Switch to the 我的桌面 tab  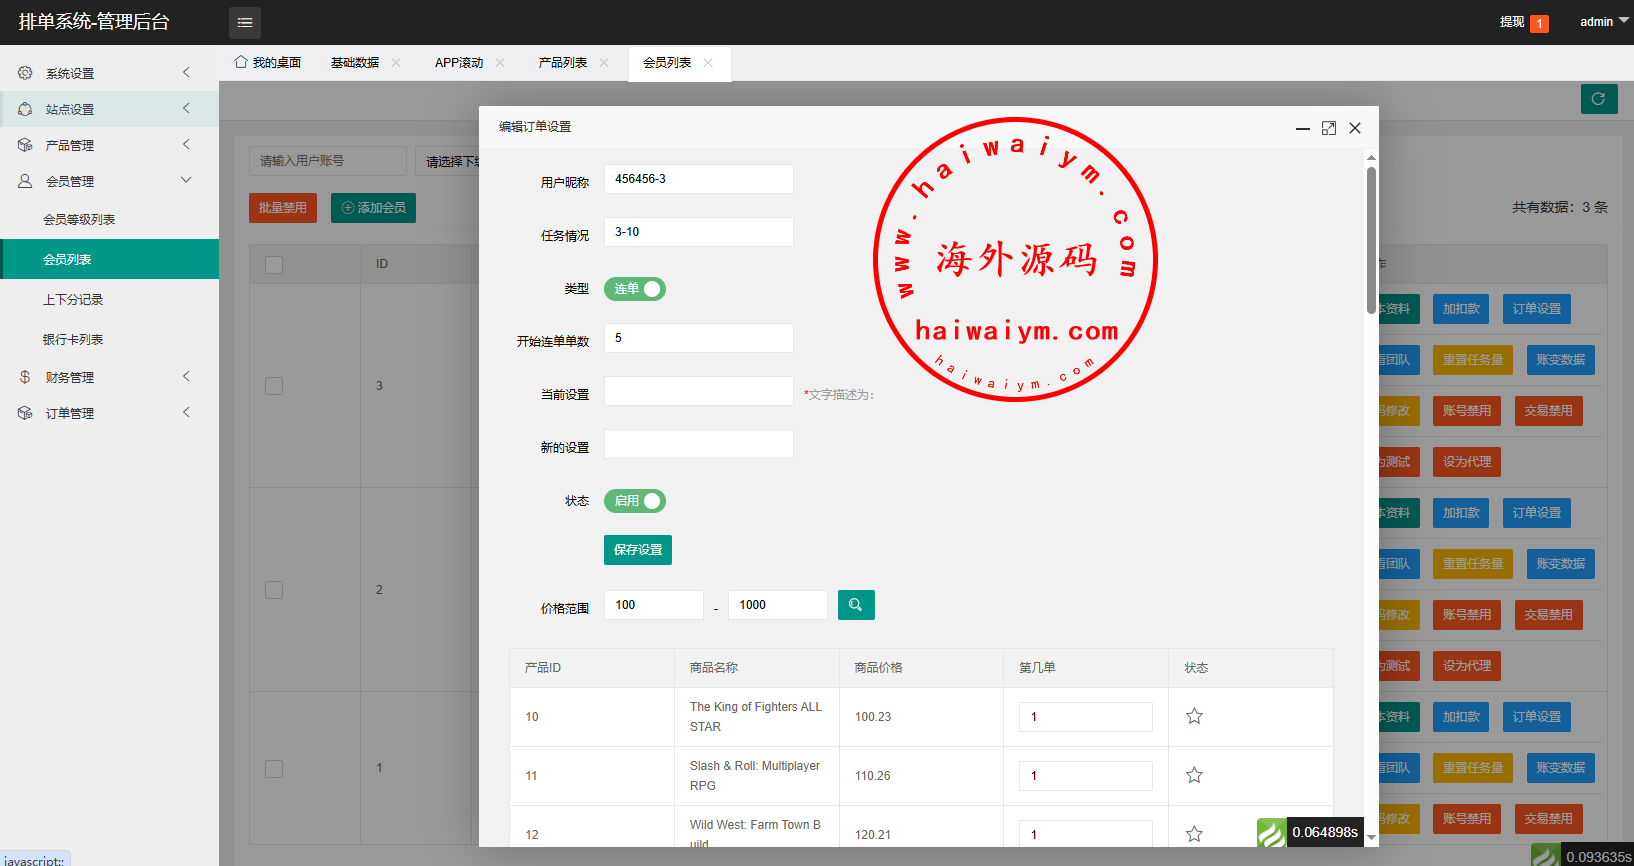268,62
